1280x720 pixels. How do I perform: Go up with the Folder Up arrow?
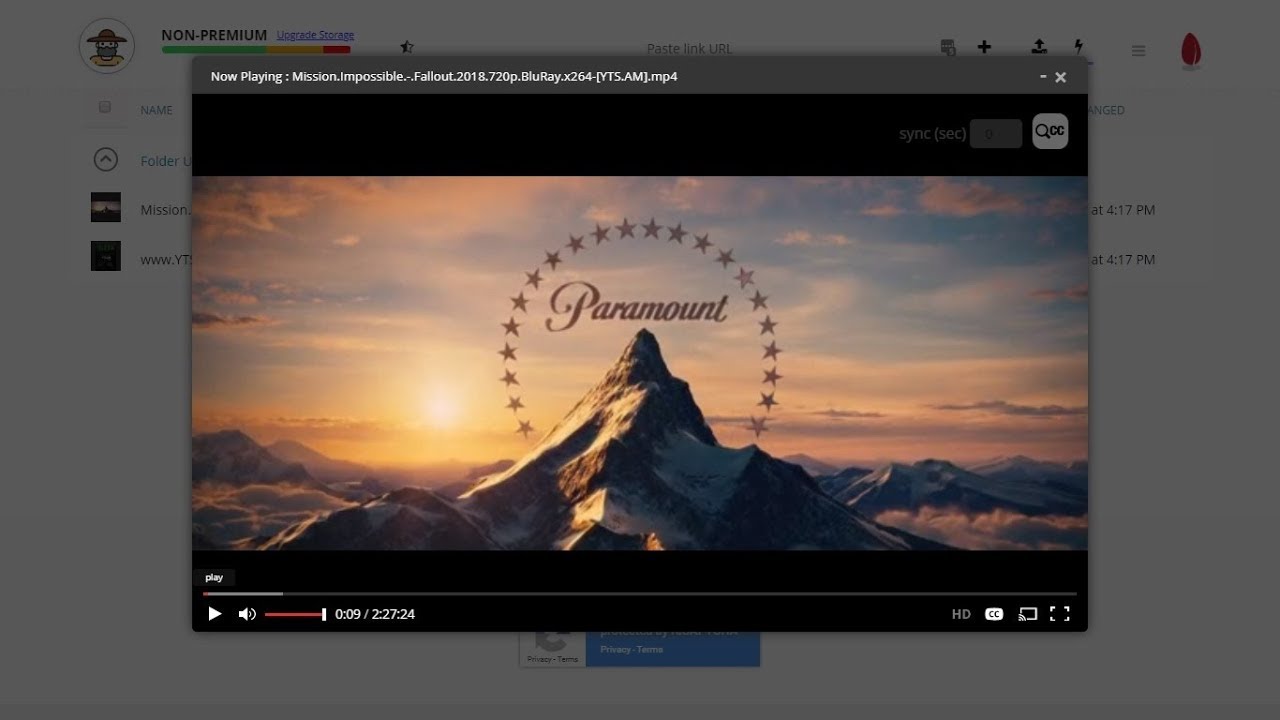click(x=106, y=159)
